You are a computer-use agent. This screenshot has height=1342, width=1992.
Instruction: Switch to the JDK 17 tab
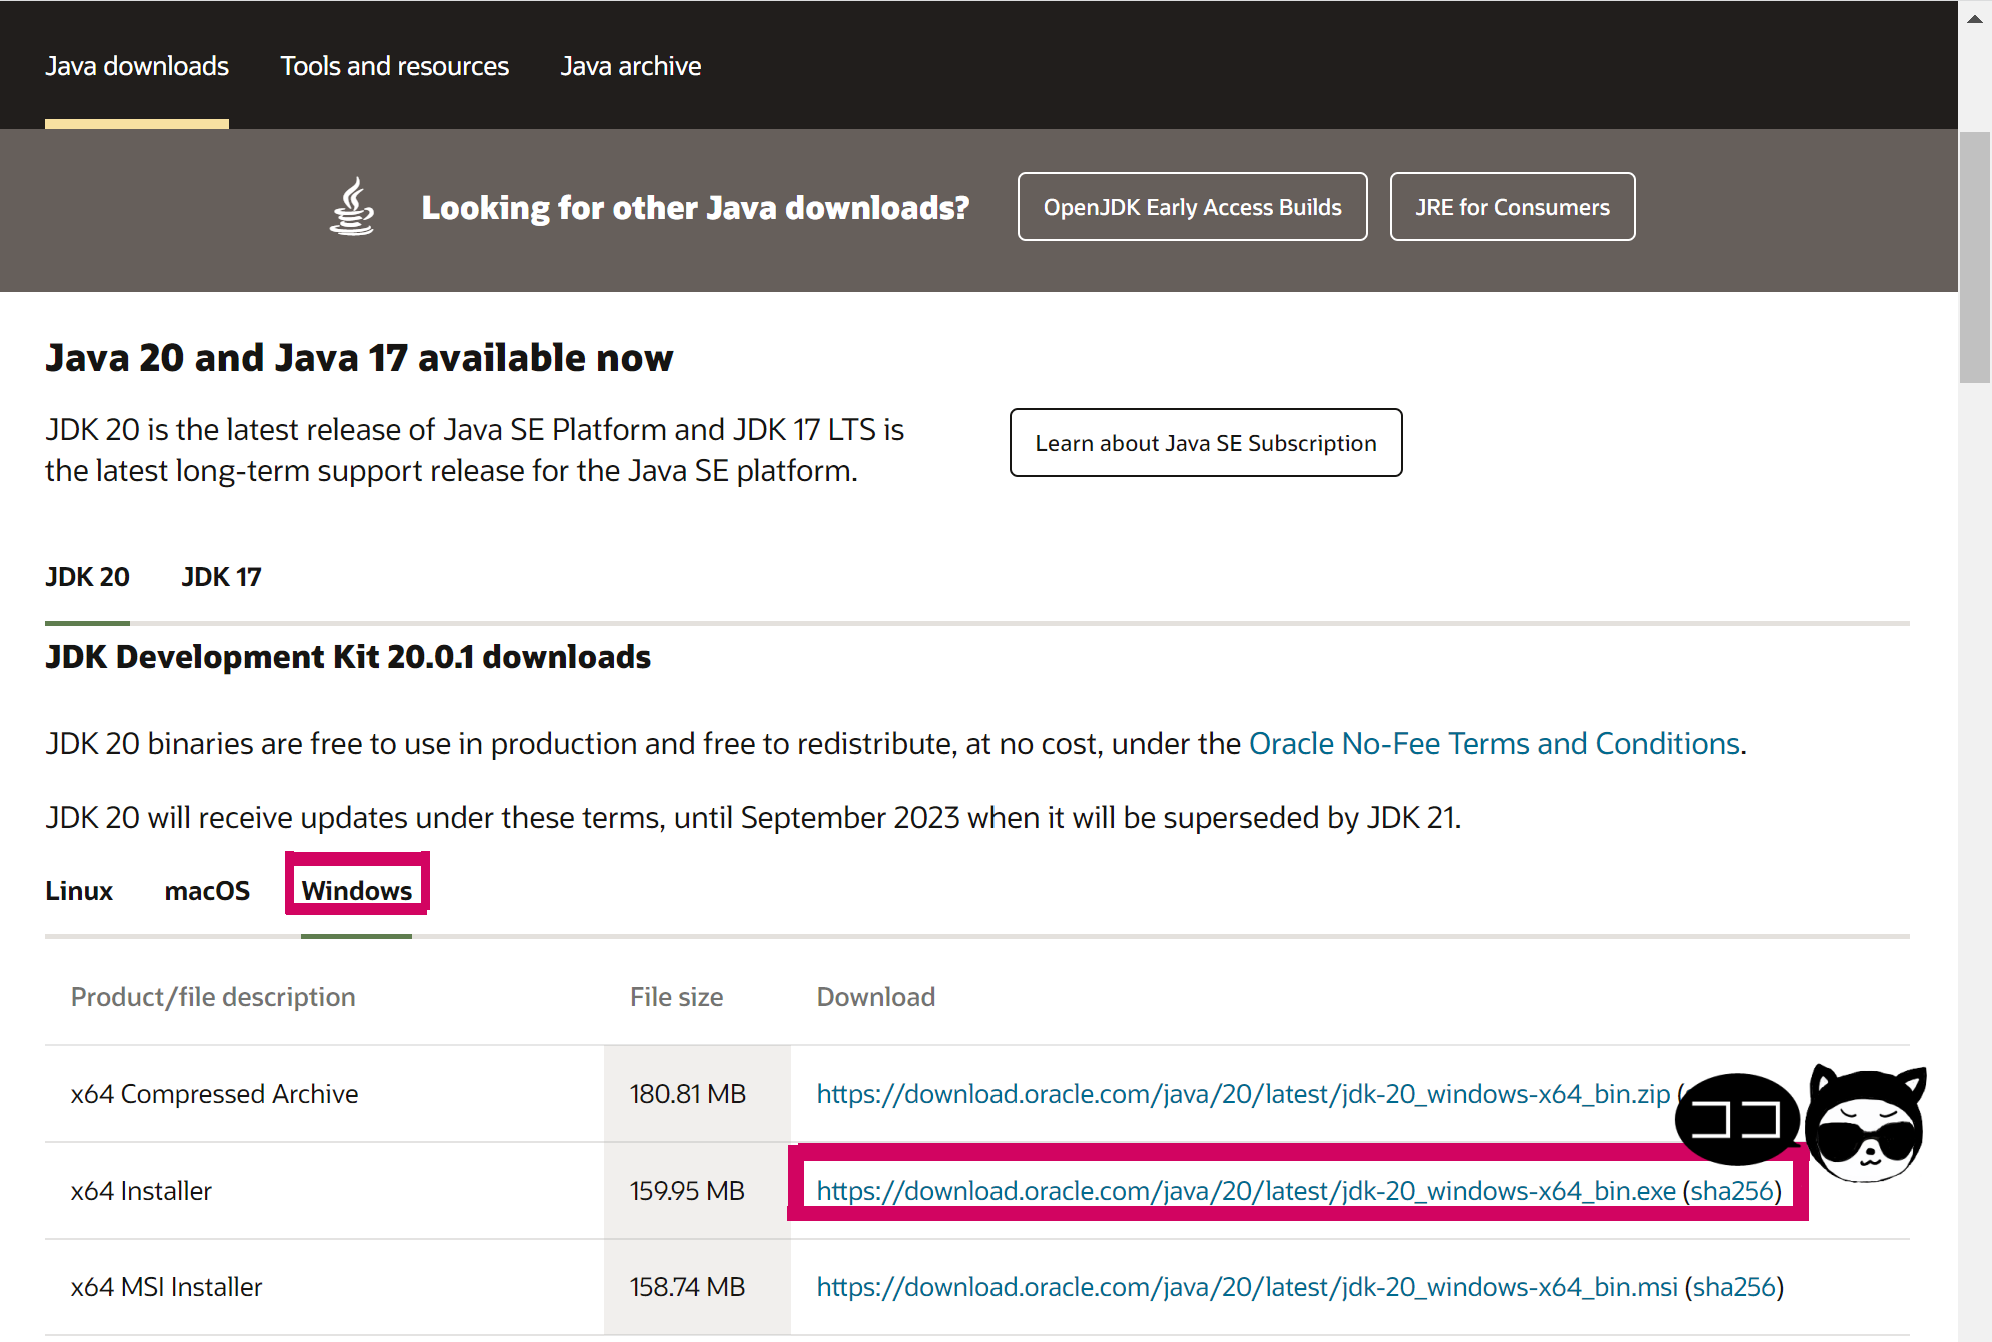pos(221,577)
